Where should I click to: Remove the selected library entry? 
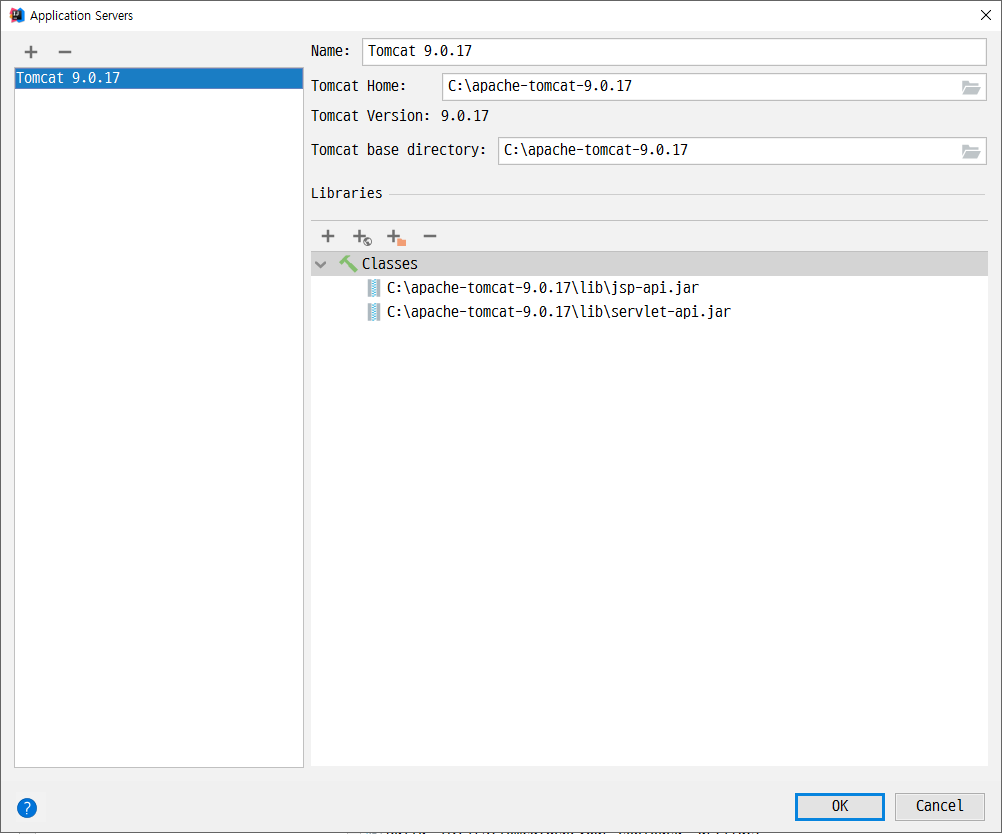(430, 236)
